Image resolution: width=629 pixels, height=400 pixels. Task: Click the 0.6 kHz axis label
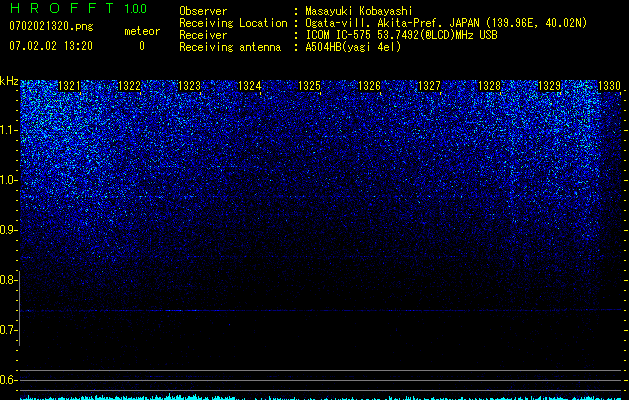[8, 380]
